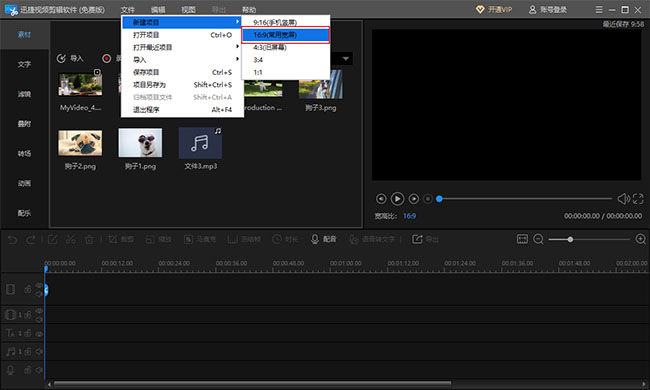Click the preview progress slider handle
Image resolution: width=650 pixels, height=390 pixels.
[x=439, y=199]
